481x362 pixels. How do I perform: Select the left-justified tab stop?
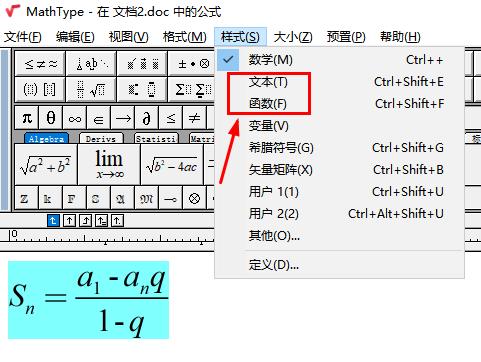[53, 220]
